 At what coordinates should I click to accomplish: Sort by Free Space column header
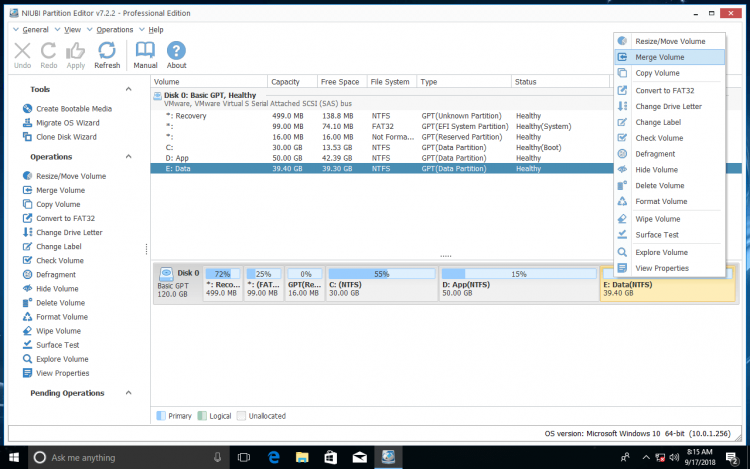tap(342, 82)
